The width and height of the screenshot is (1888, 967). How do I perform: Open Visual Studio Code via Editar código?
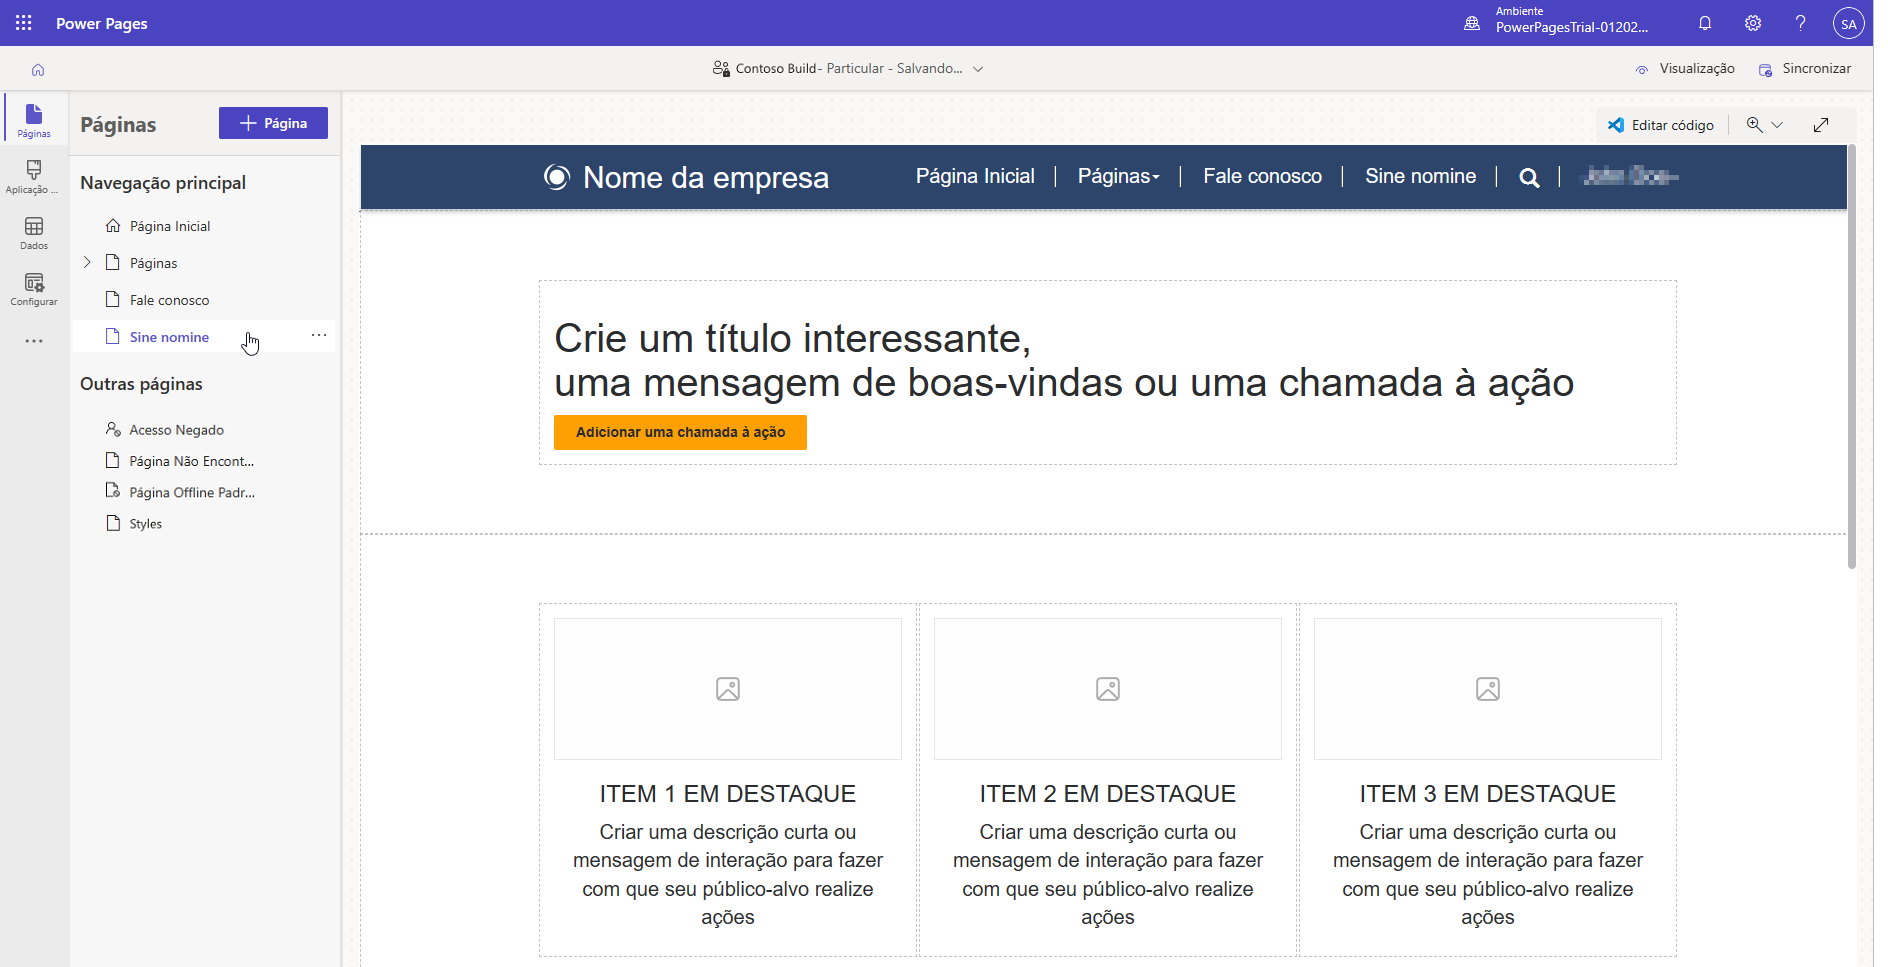(1660, 124)
